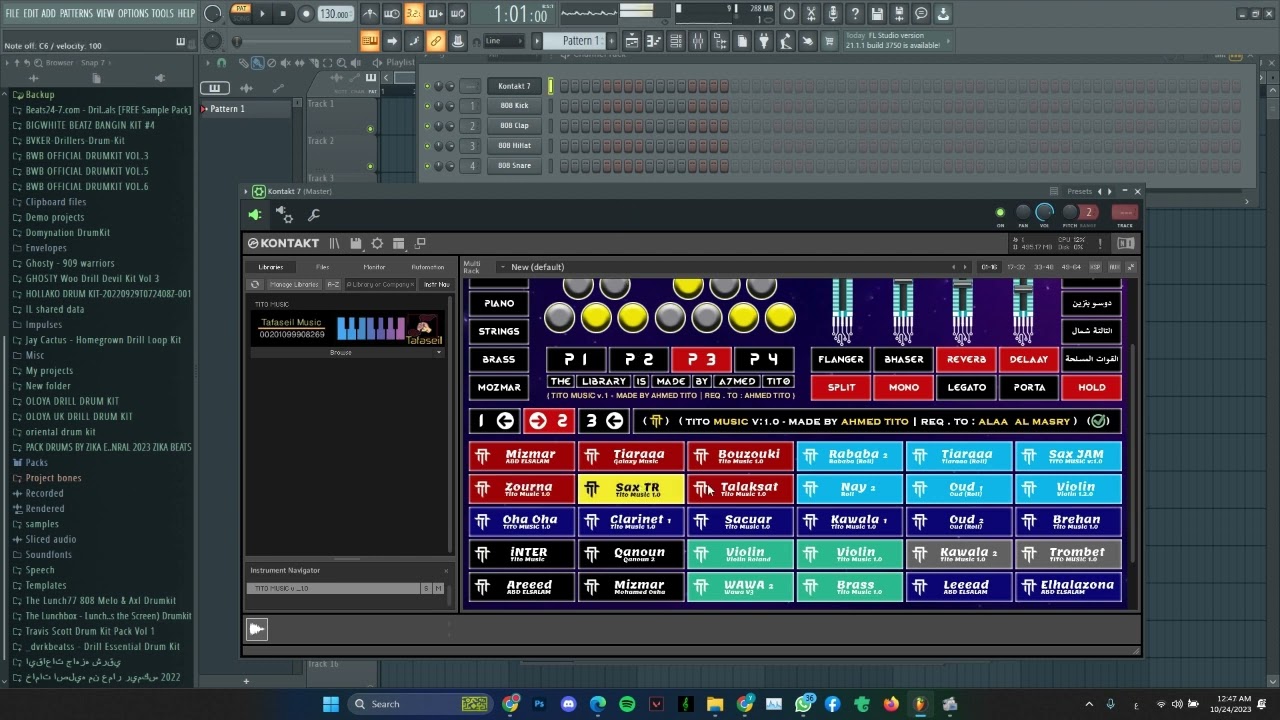
Task: Edit the 130 tempo field
Action: tap(335, 14)
